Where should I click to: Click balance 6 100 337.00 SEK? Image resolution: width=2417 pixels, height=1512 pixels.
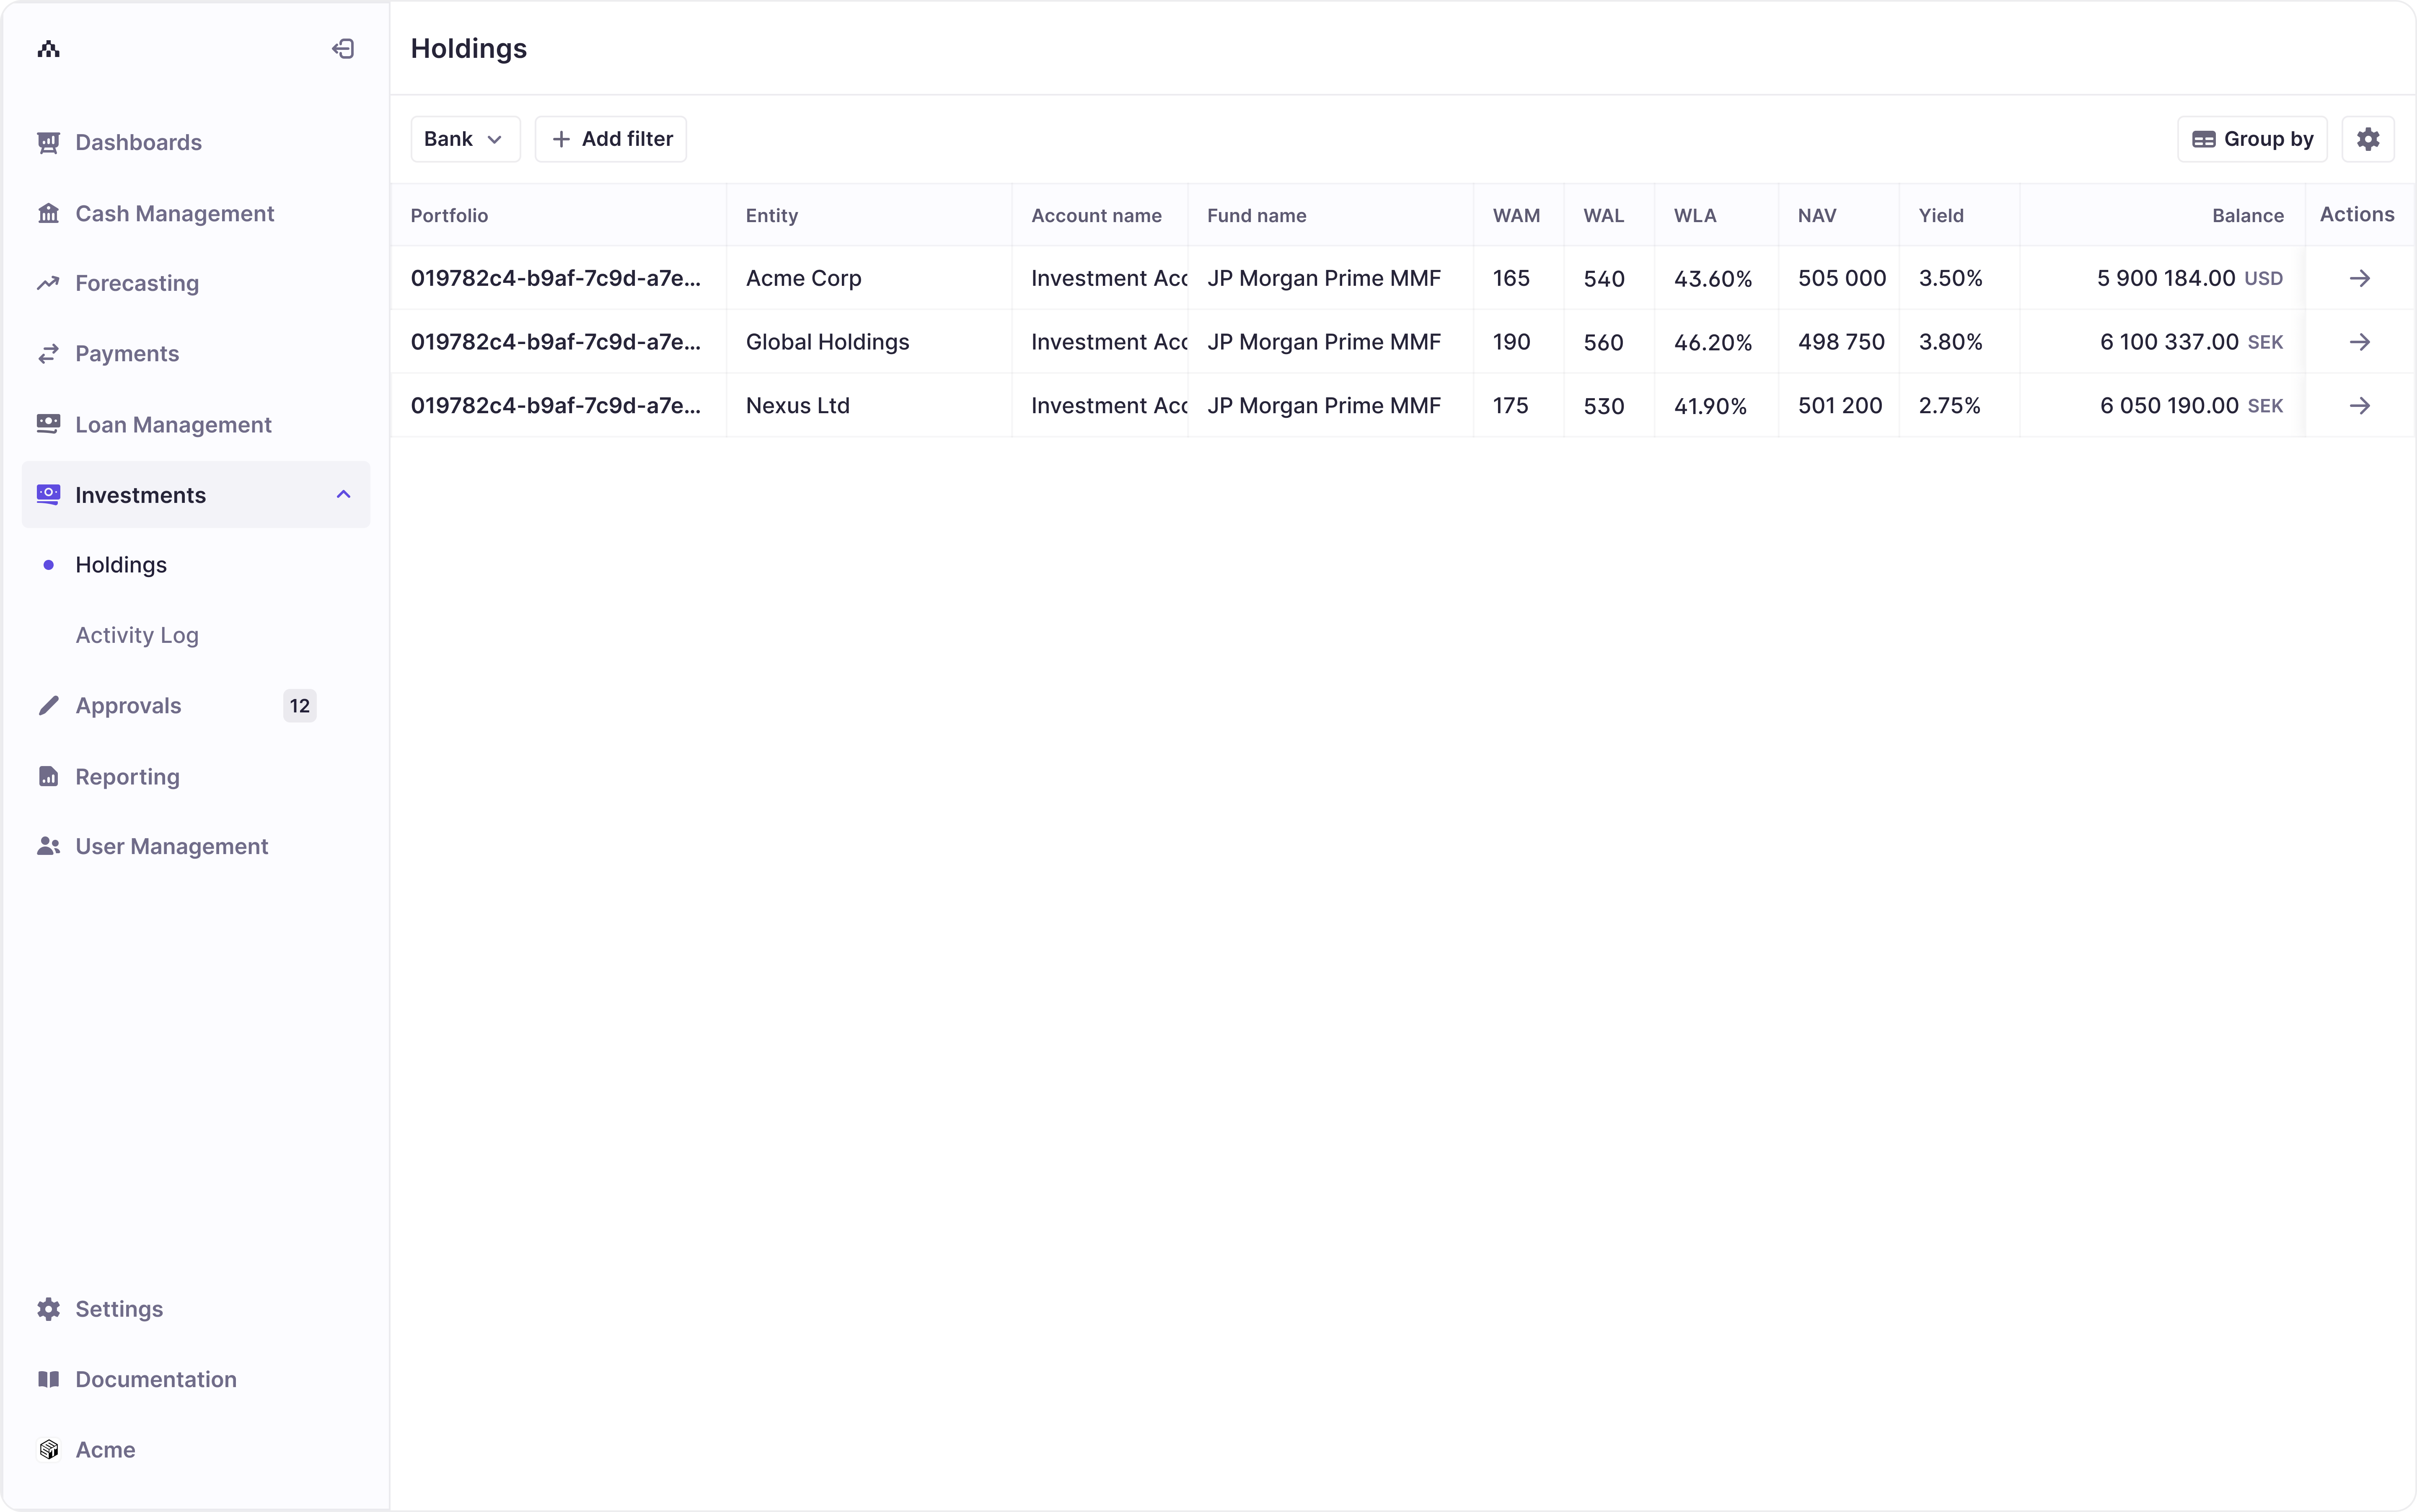point(2191,342)
